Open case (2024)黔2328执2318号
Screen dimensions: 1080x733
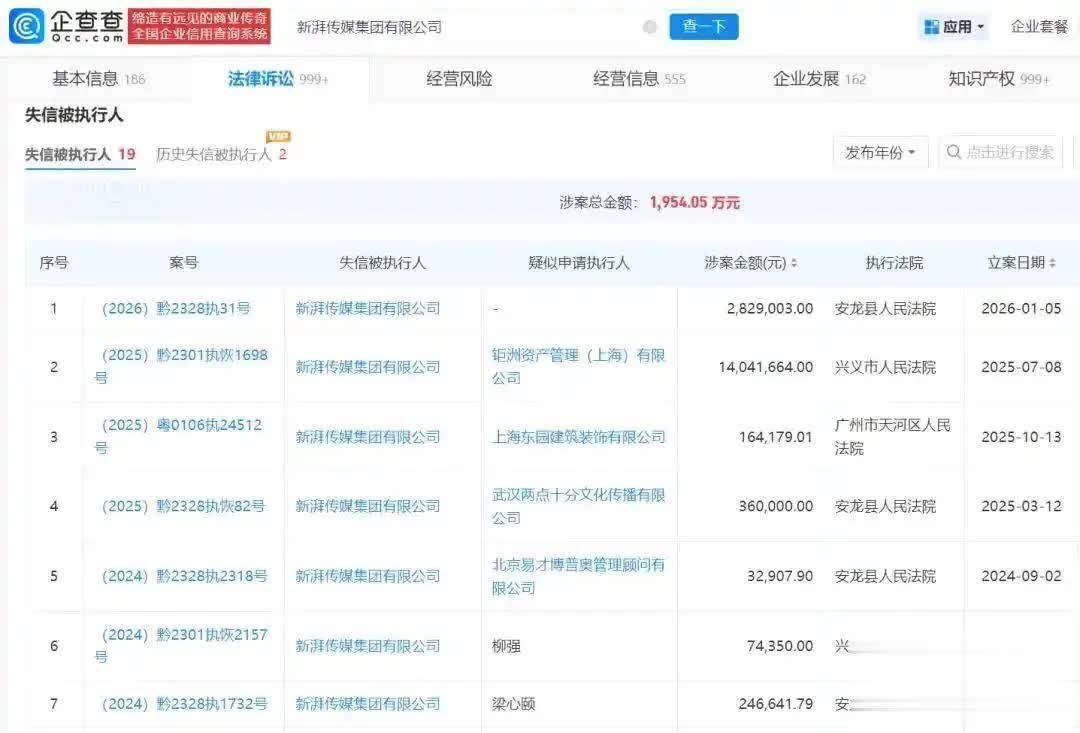click(x=185, y=576)
